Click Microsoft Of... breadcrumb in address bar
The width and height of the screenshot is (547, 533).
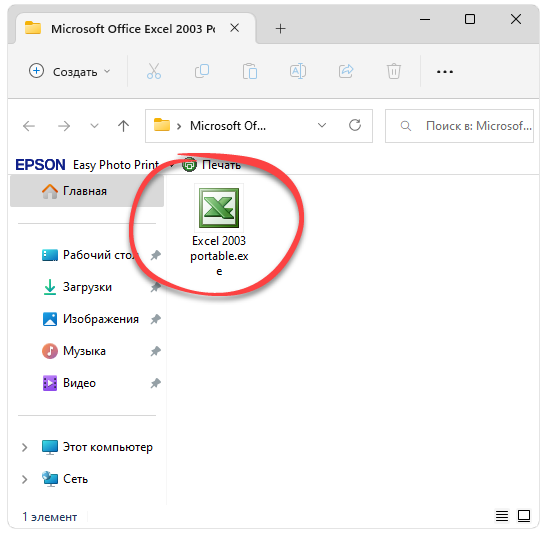(x=228, y=126)
